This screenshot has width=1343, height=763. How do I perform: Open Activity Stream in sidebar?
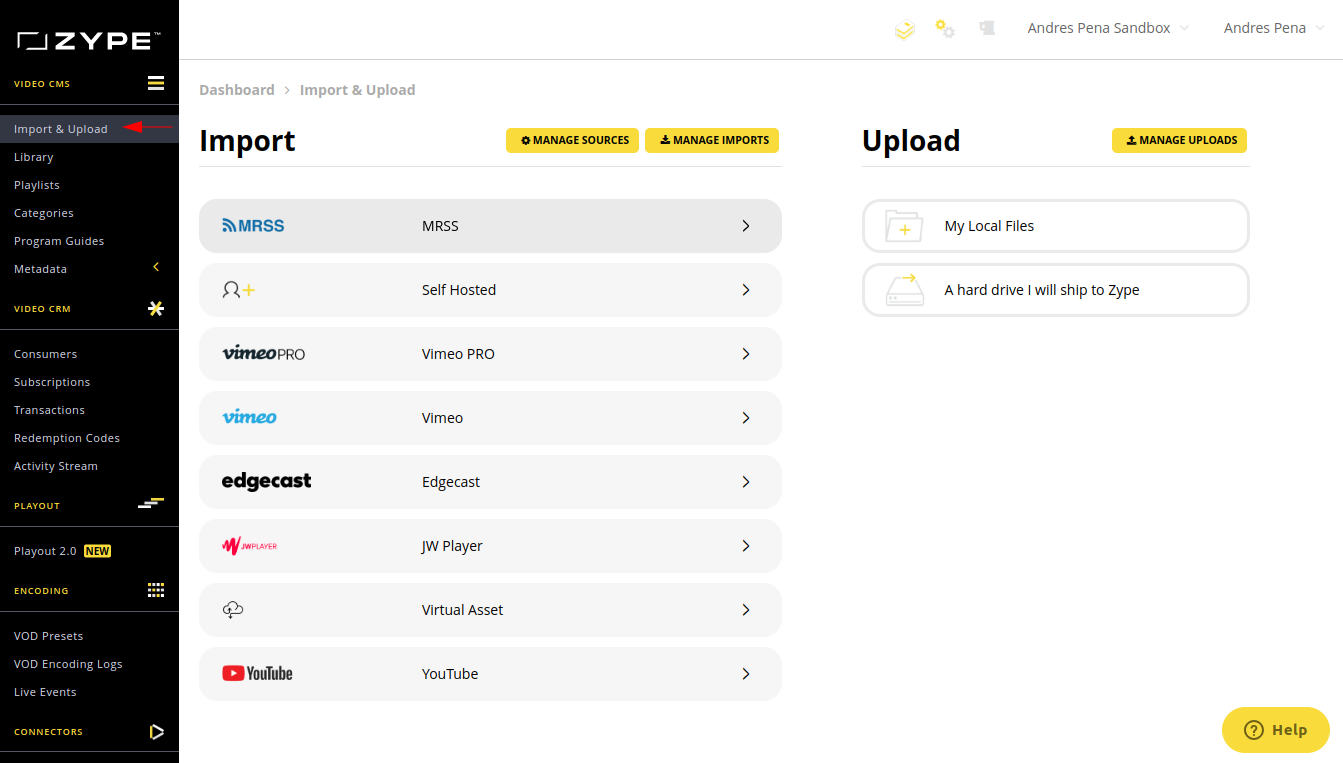[56, 466]
